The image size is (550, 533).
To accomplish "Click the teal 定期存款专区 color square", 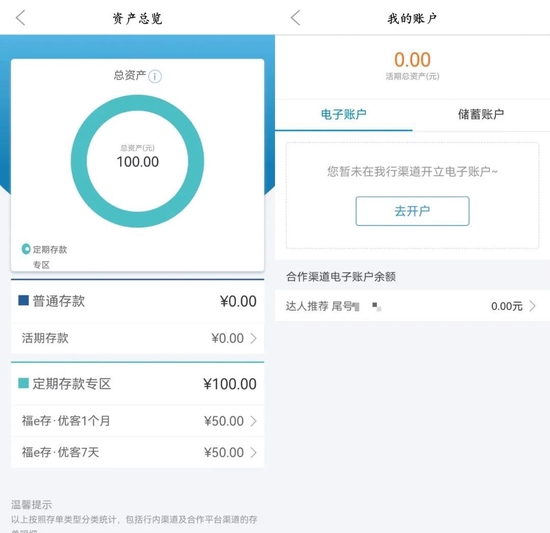I will coord(24,383).
